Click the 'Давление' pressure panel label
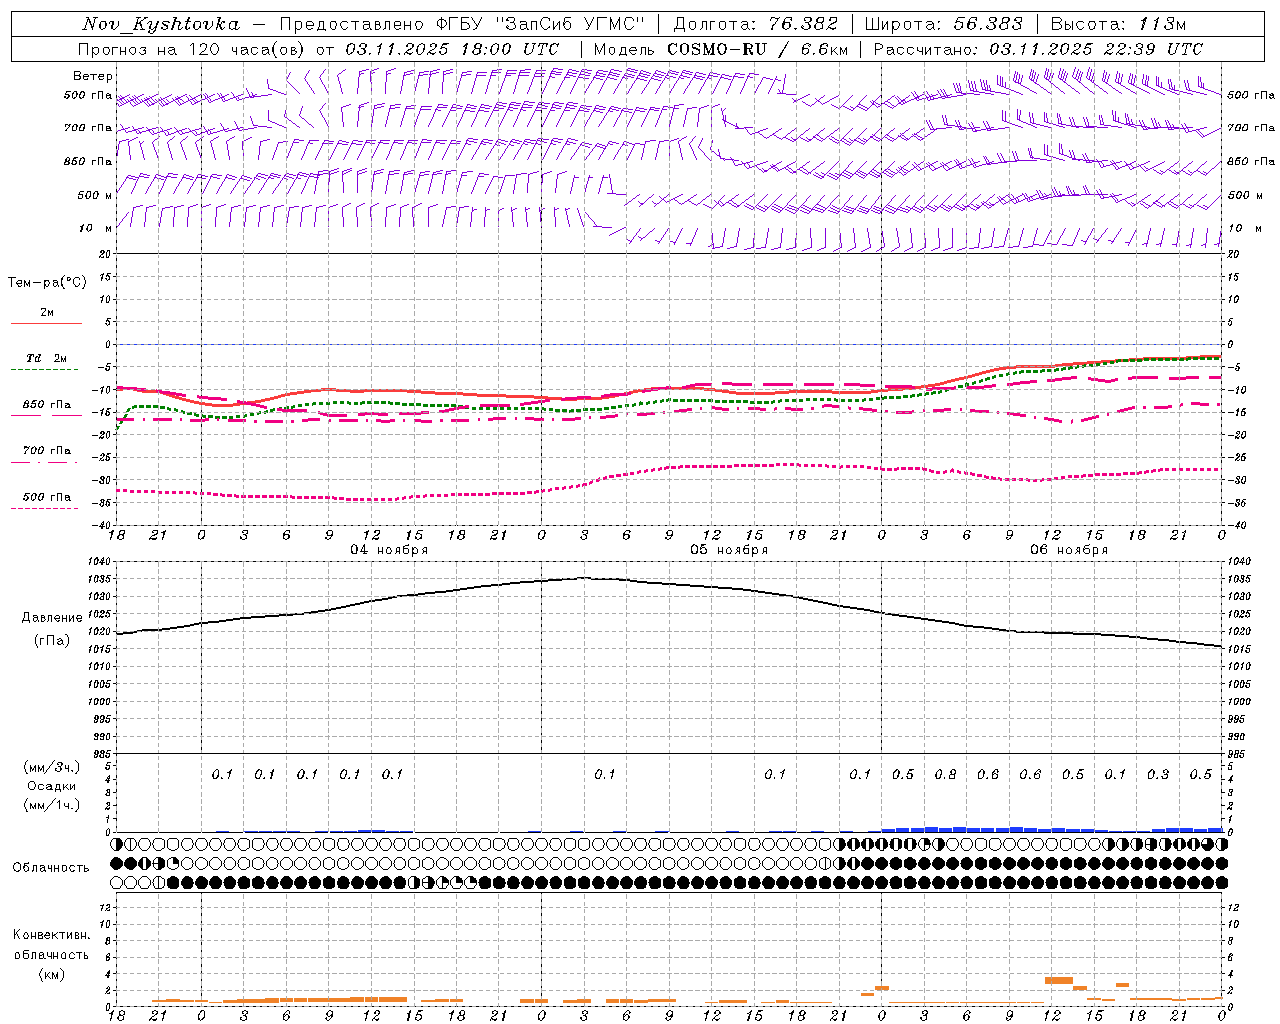Image resolution: width=1280 pixels, height=1024 pixels. (52, 618)
